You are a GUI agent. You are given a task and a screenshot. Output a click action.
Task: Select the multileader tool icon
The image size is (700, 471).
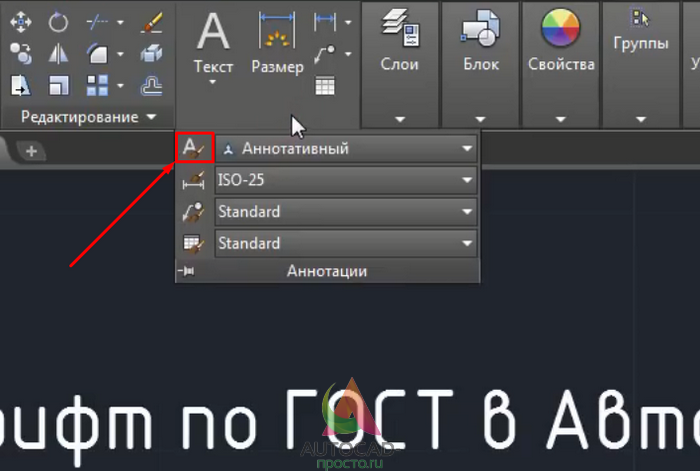pyautogui.click(x=325, y=54)
